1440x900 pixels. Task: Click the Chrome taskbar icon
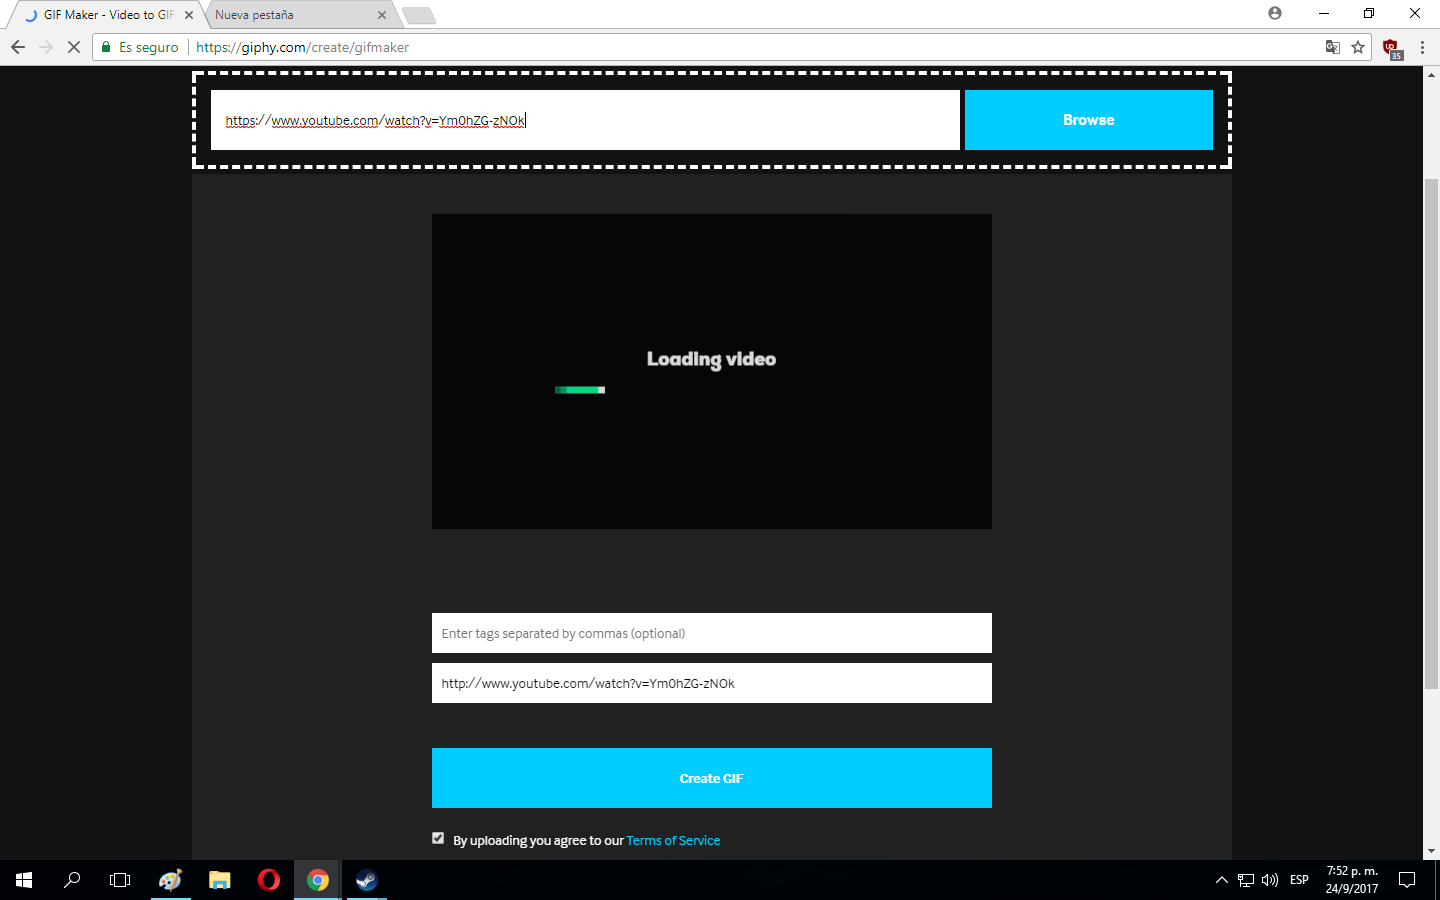click(318, 880)
